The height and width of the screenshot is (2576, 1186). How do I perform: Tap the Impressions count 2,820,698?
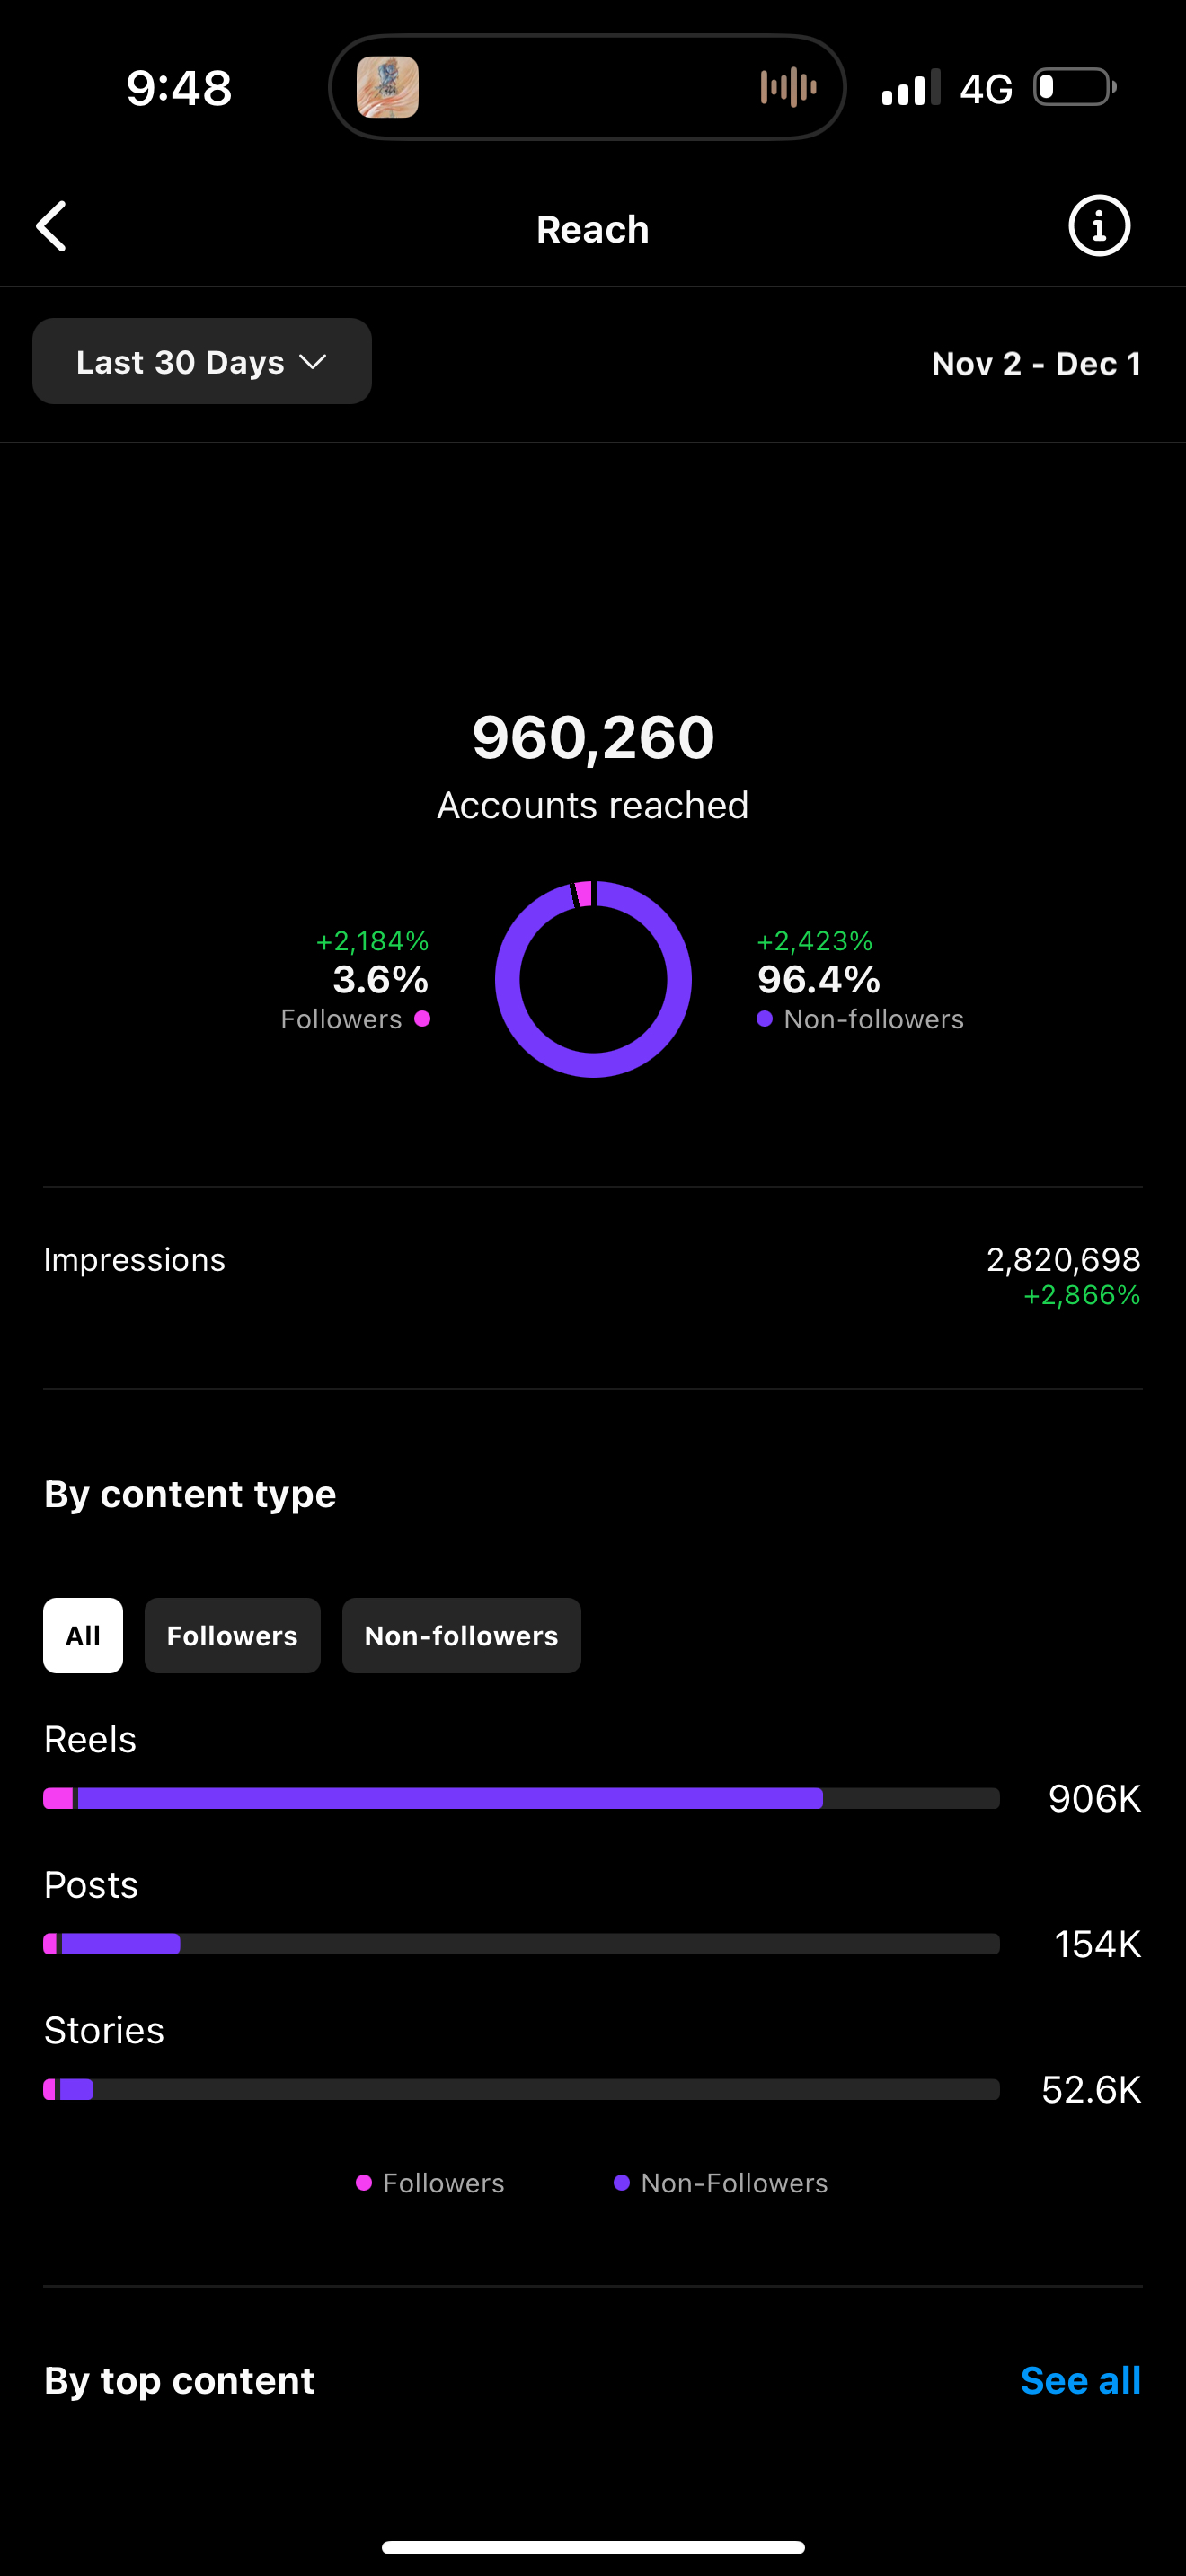tap(1063, 1260)
